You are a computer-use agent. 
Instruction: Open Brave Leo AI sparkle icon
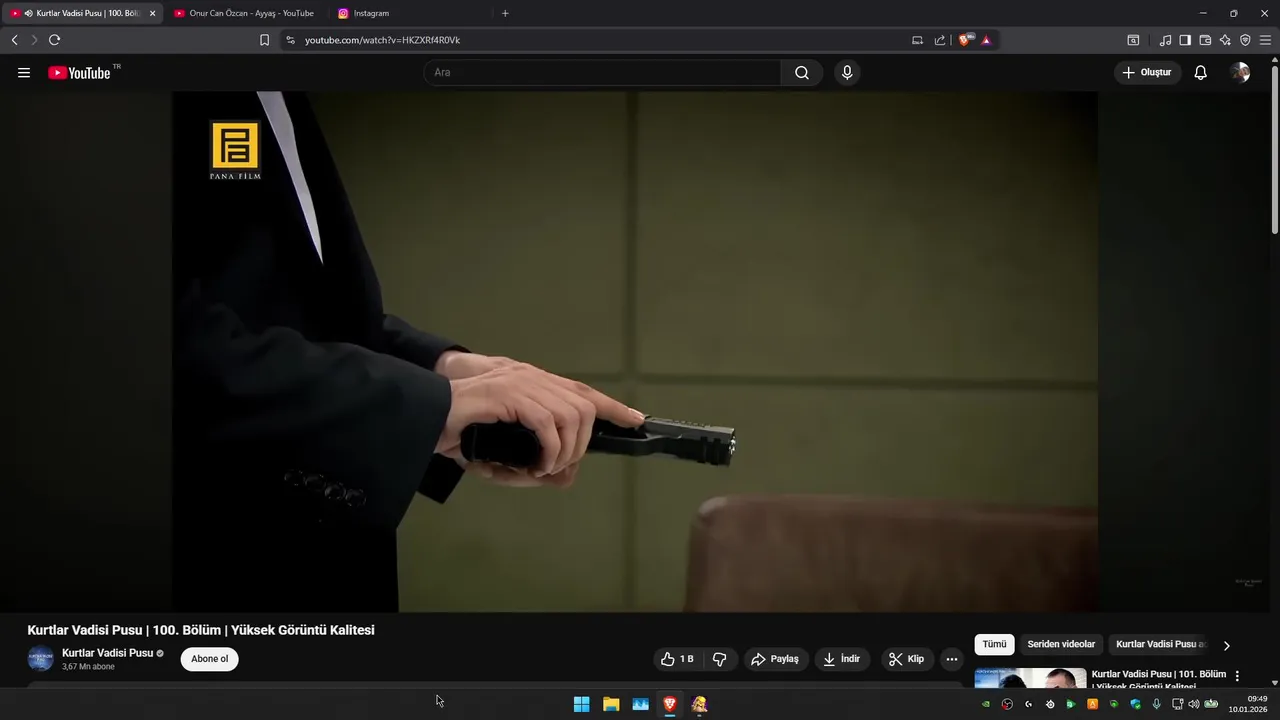(x=1225, y=40)
